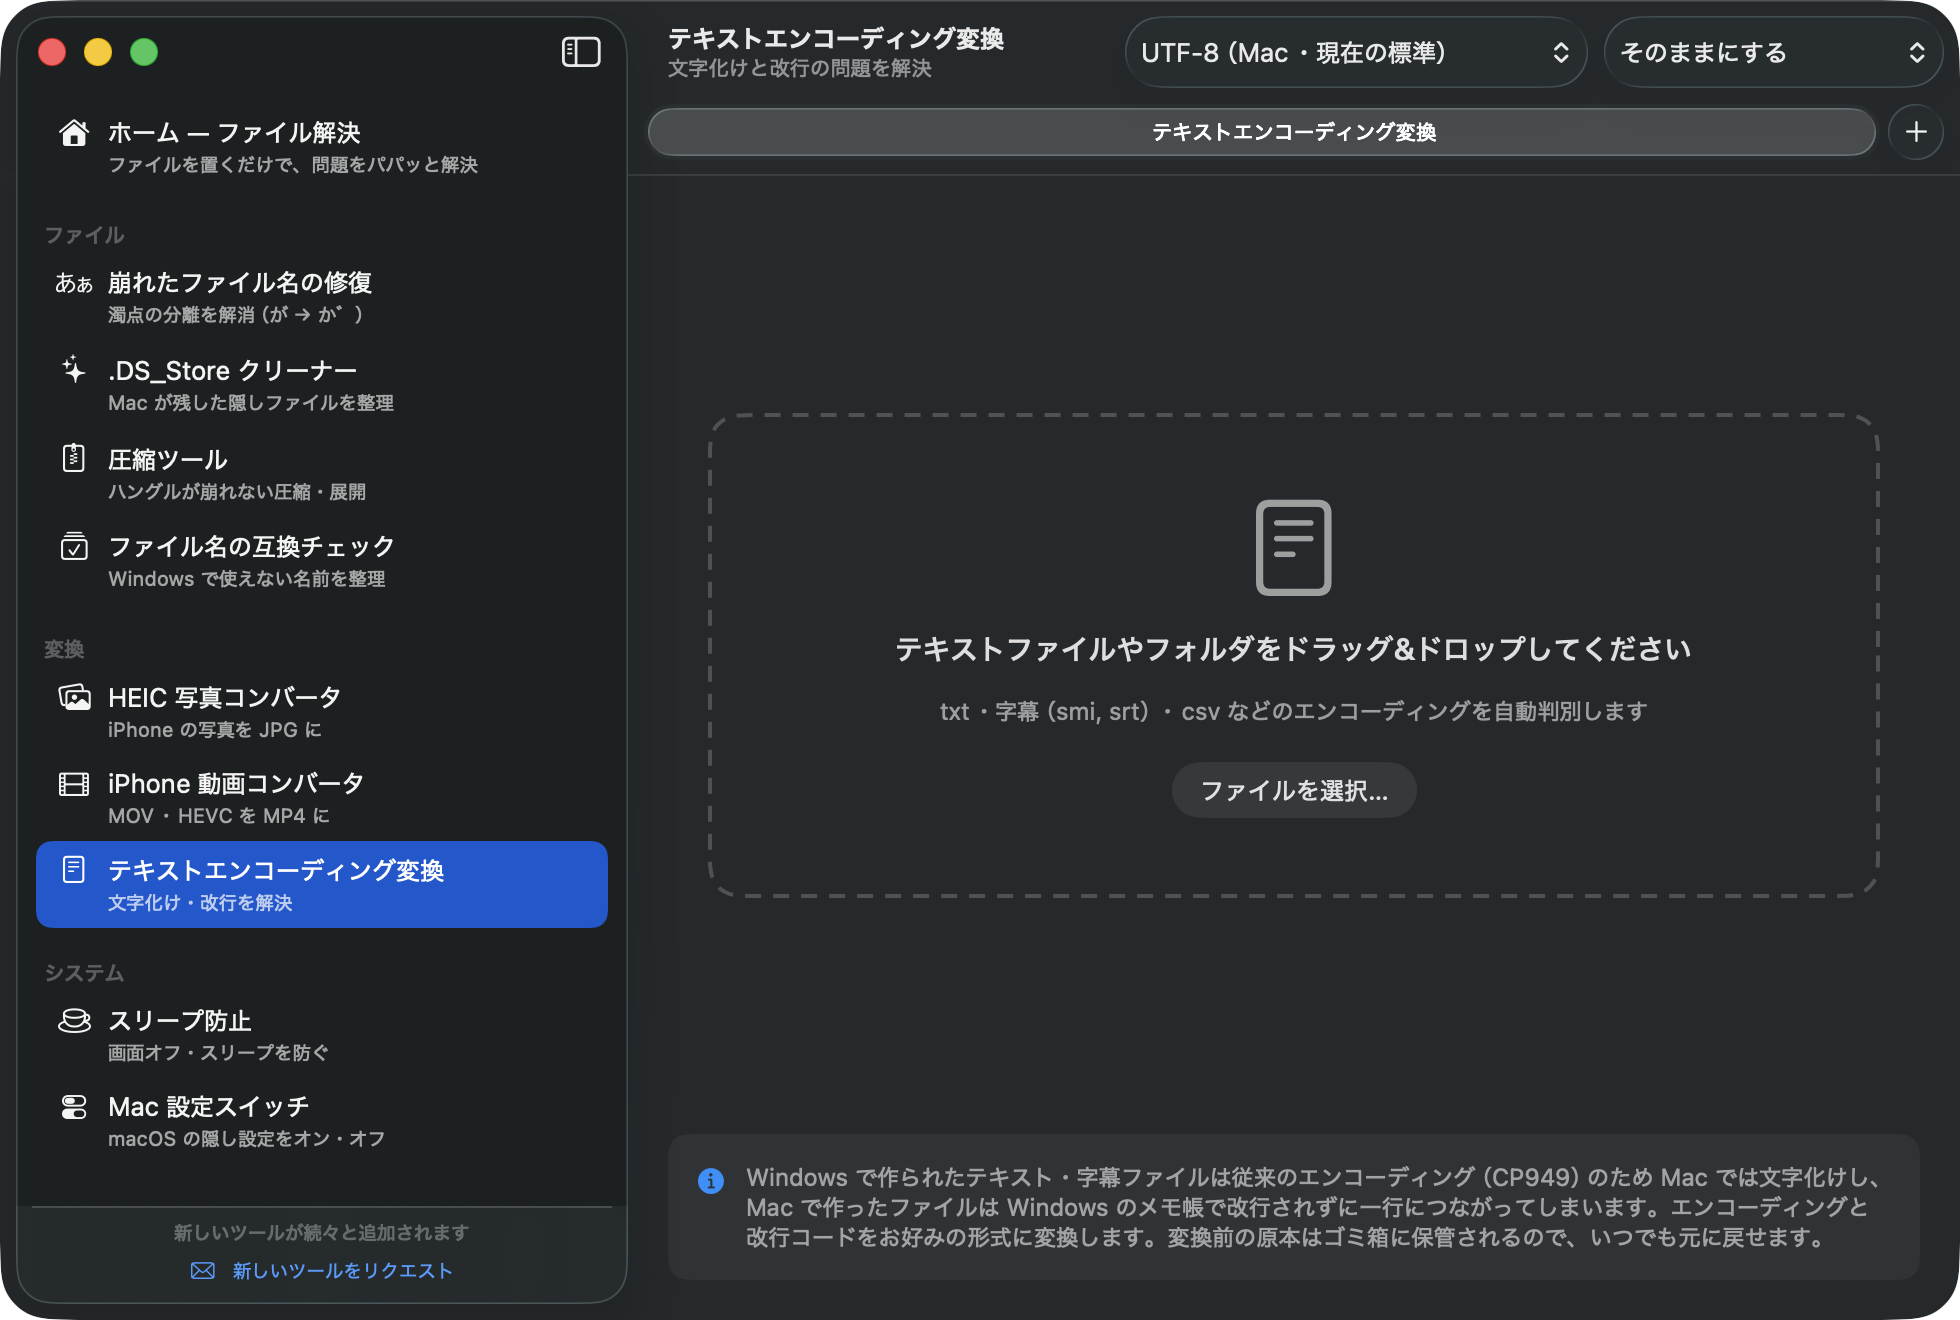Open HEIC 写真コンバータ tool
Image resolution: width=1960 pixels, height=1320 pixels.
click(322, 712)
